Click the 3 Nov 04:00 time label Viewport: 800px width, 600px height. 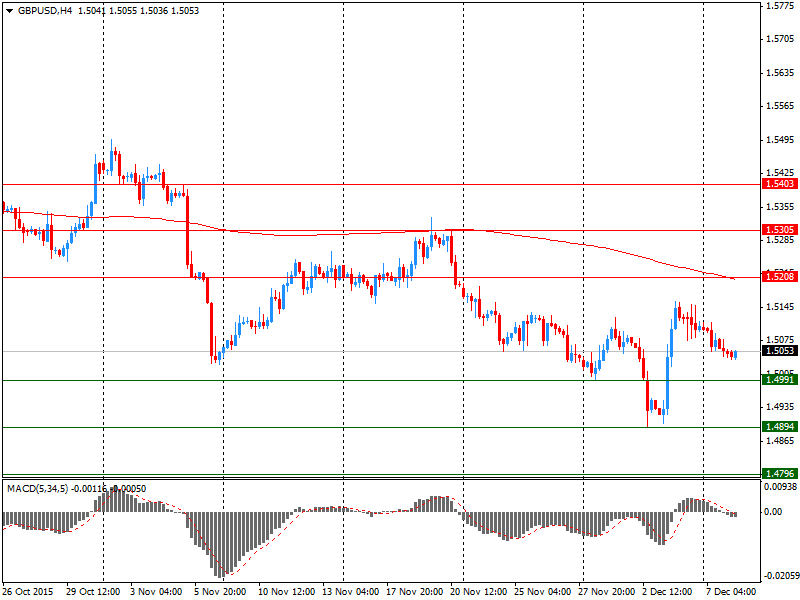(156, 592)
